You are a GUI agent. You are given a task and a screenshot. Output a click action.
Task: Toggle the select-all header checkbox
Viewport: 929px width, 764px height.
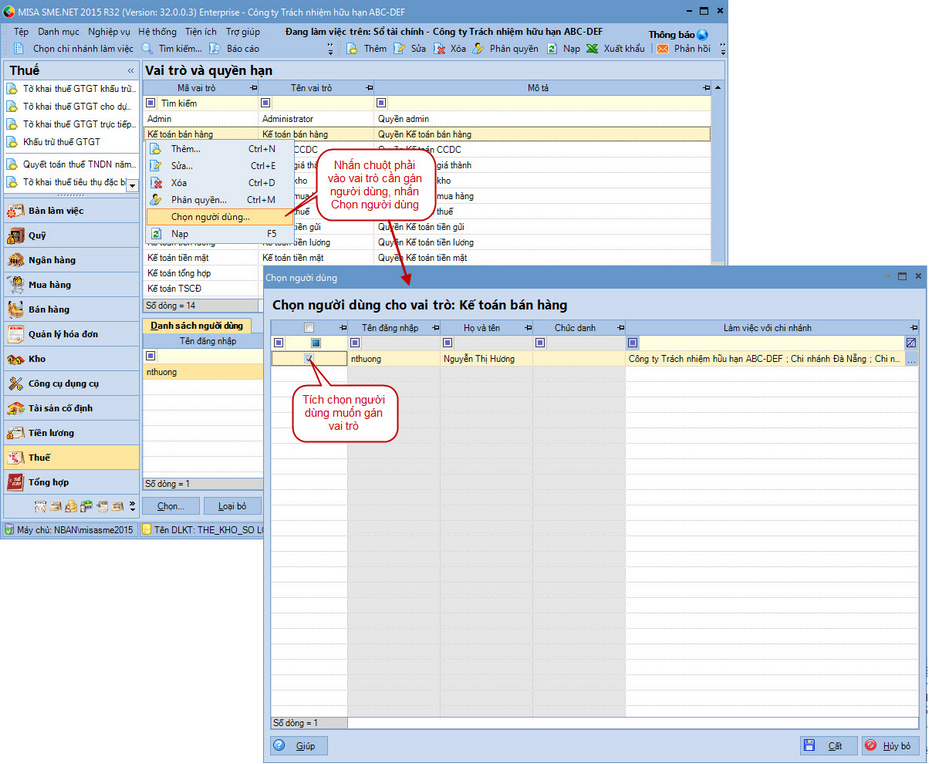(309, 328)
